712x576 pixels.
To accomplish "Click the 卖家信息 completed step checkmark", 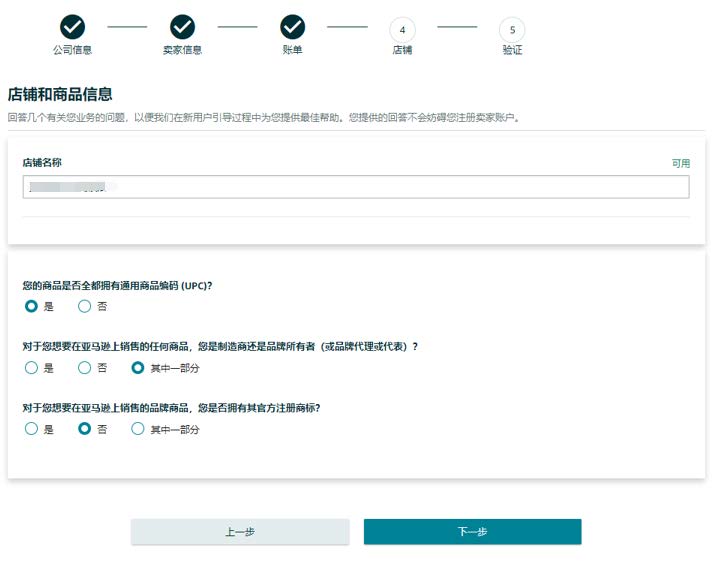I will pos(183,27).
